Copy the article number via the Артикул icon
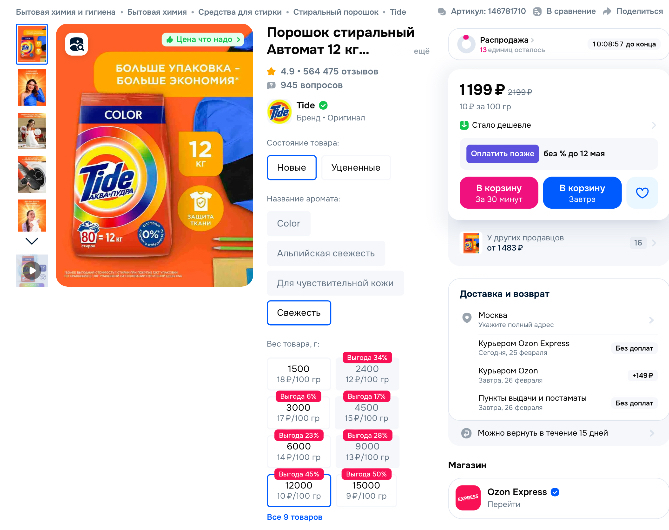The height and width of the screenshot is (530, 669). click(x=442, y=12)
